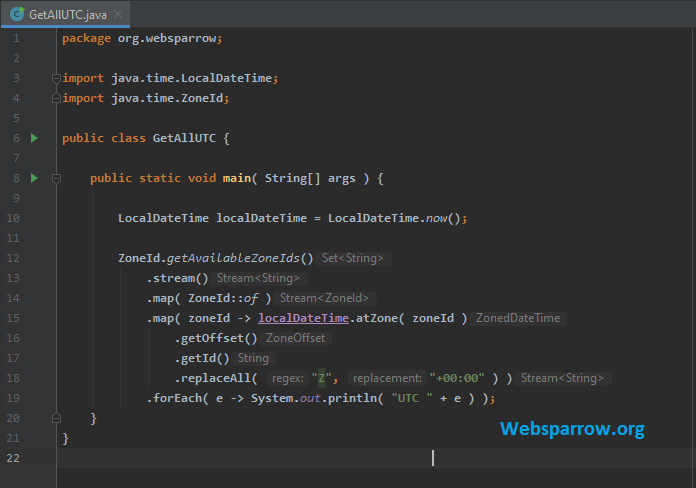Click the Java class icon on the GetAllUTC.java tab
This screenshot has height=488, width=696.
coord(17,14)
